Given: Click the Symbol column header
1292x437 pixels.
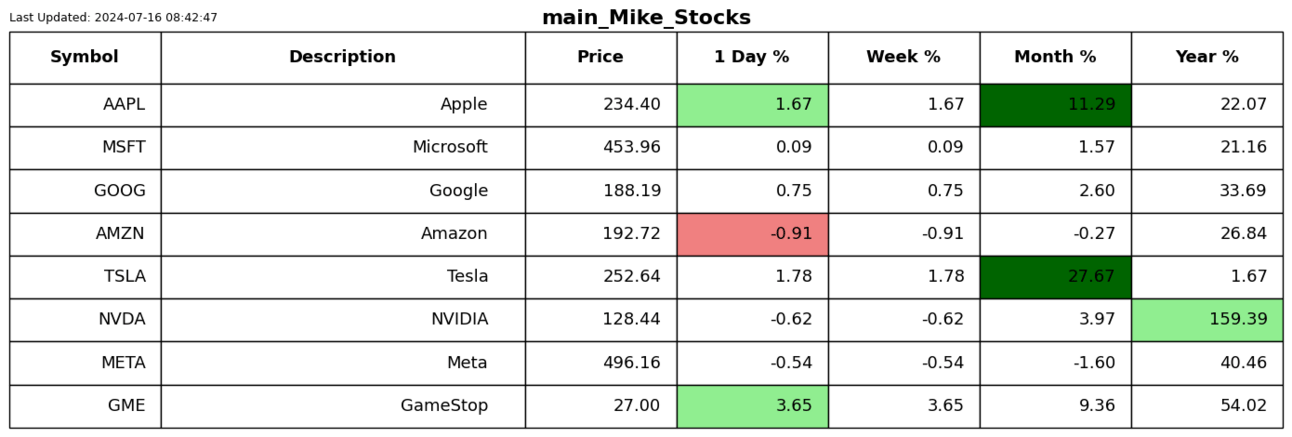Looking at the screenshot, I should click(85, 57).
